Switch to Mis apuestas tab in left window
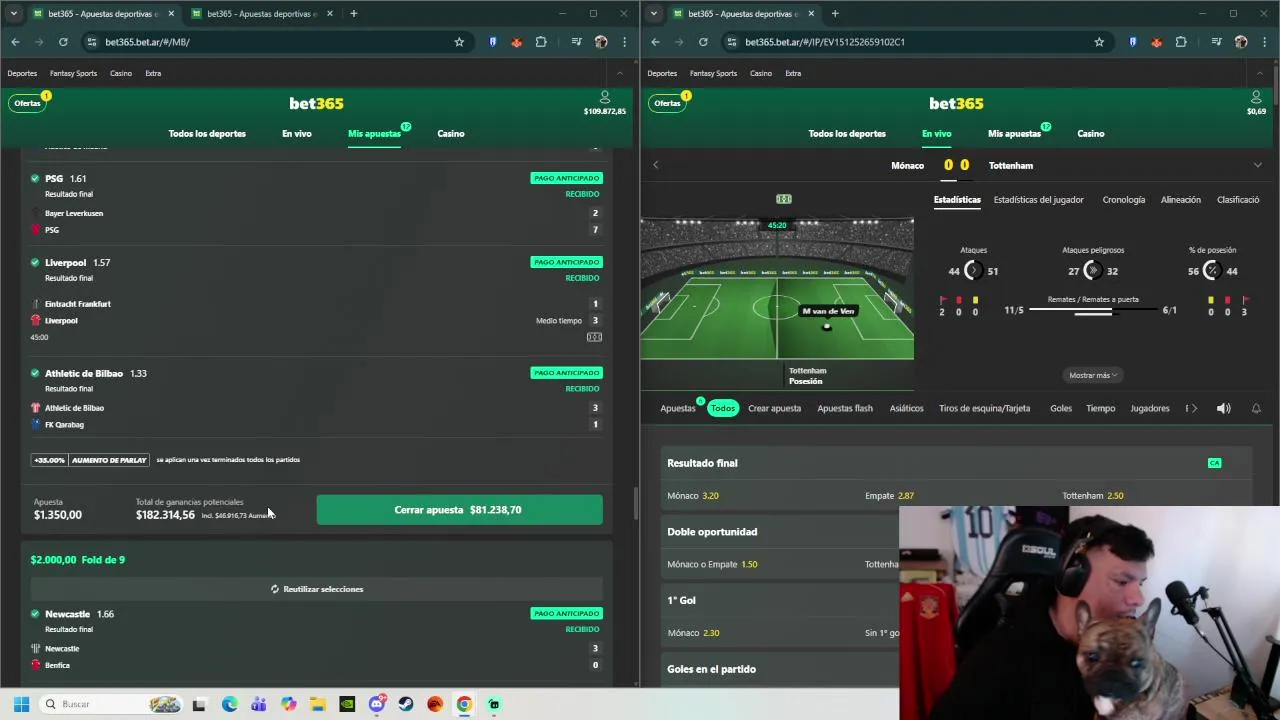The image size is (1280, 720). (374, 134)
